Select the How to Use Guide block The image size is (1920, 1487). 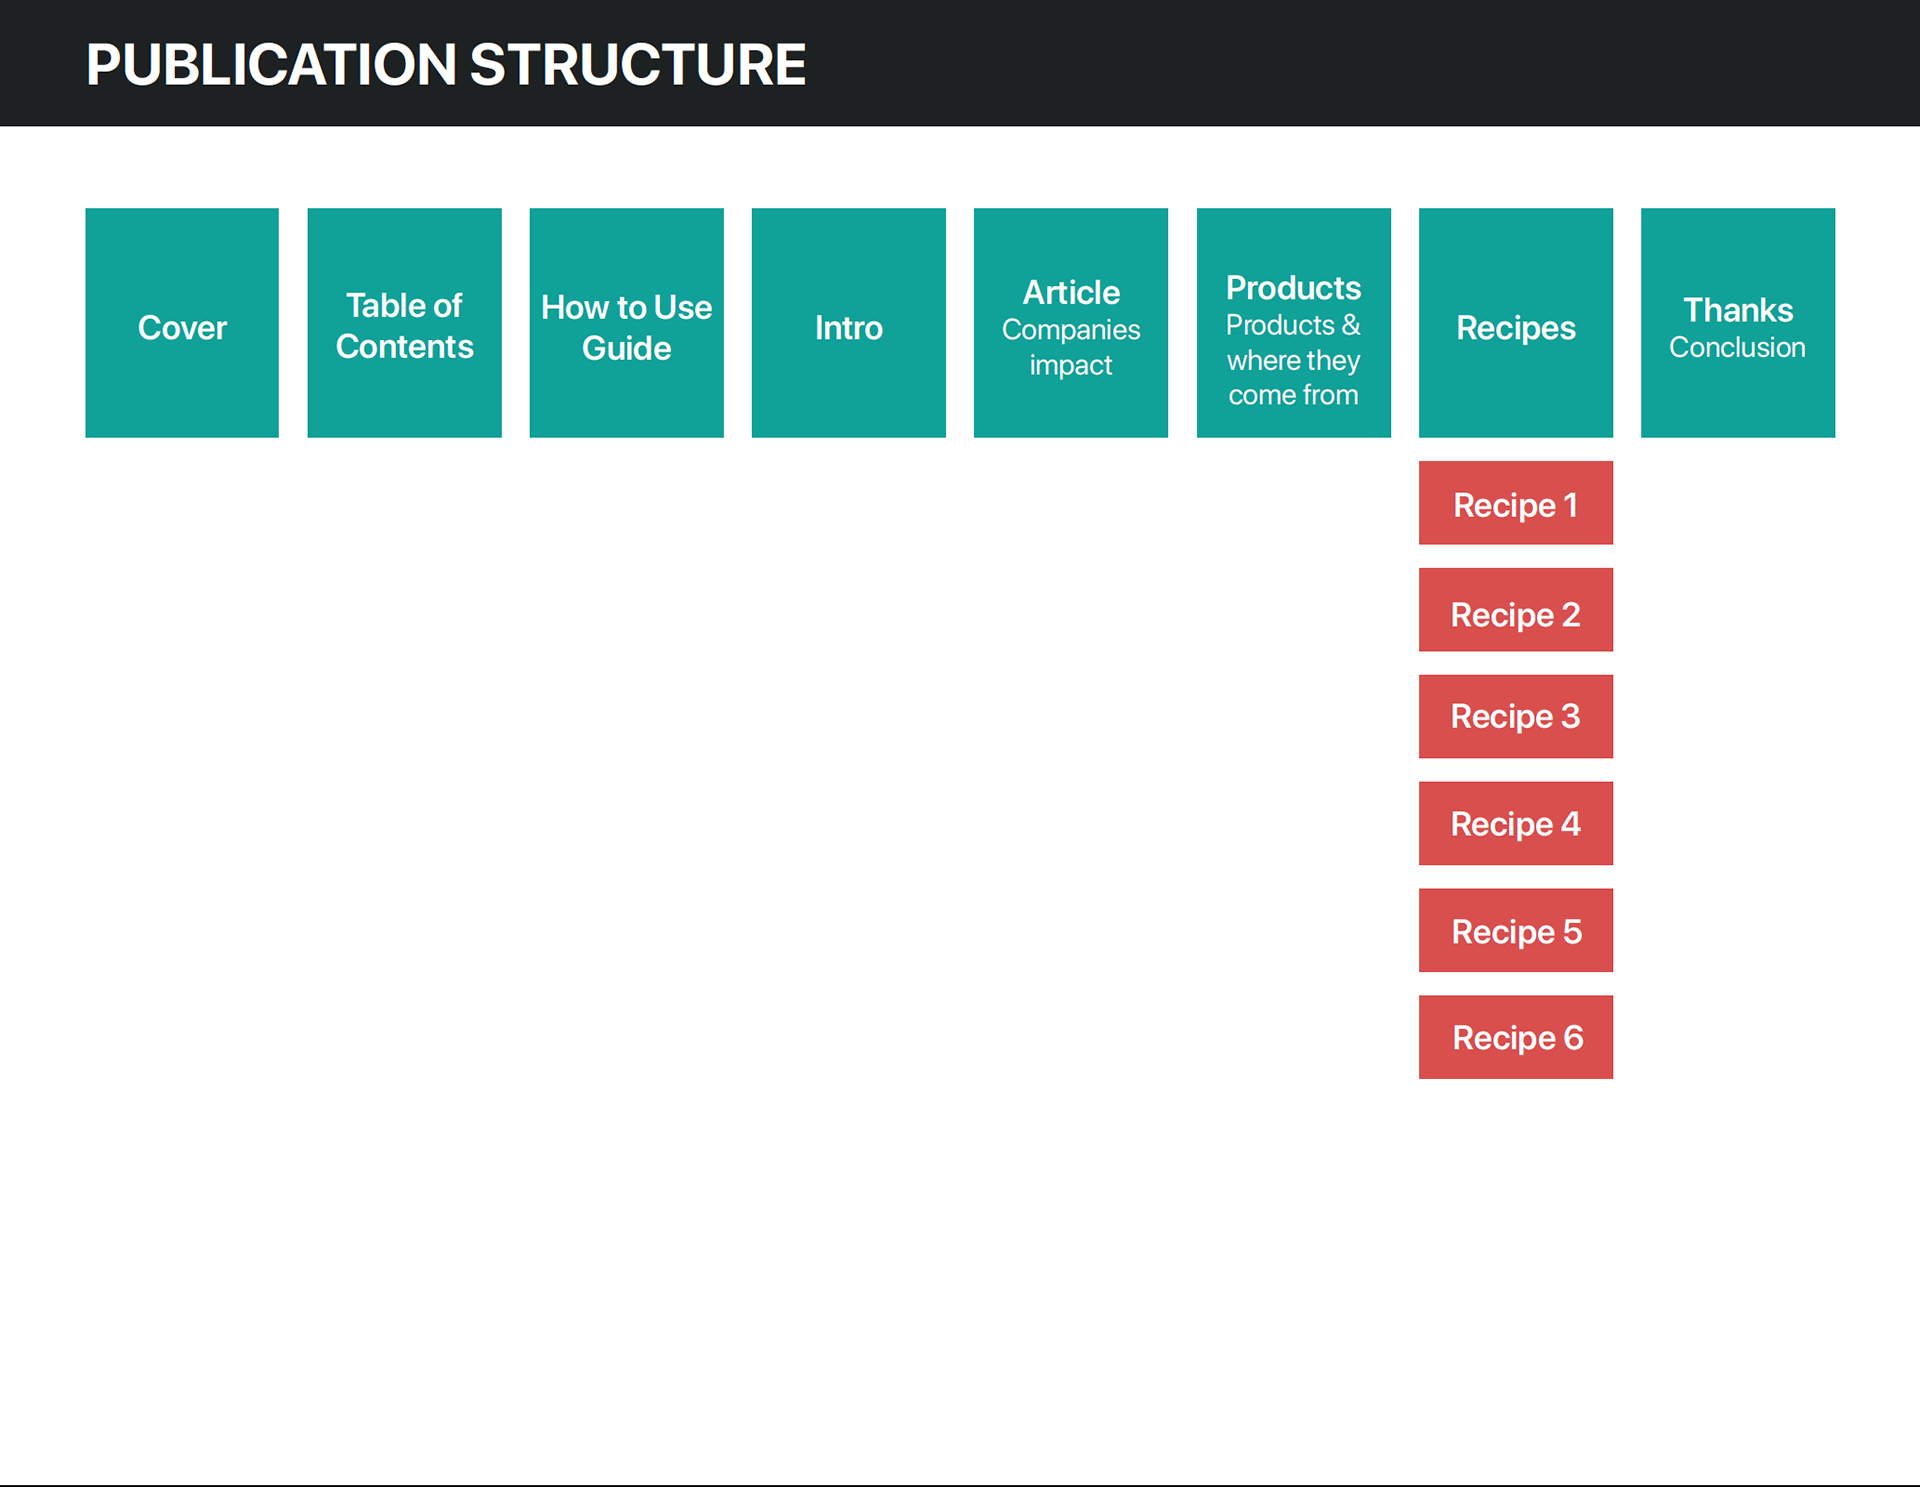coord(626,323)
